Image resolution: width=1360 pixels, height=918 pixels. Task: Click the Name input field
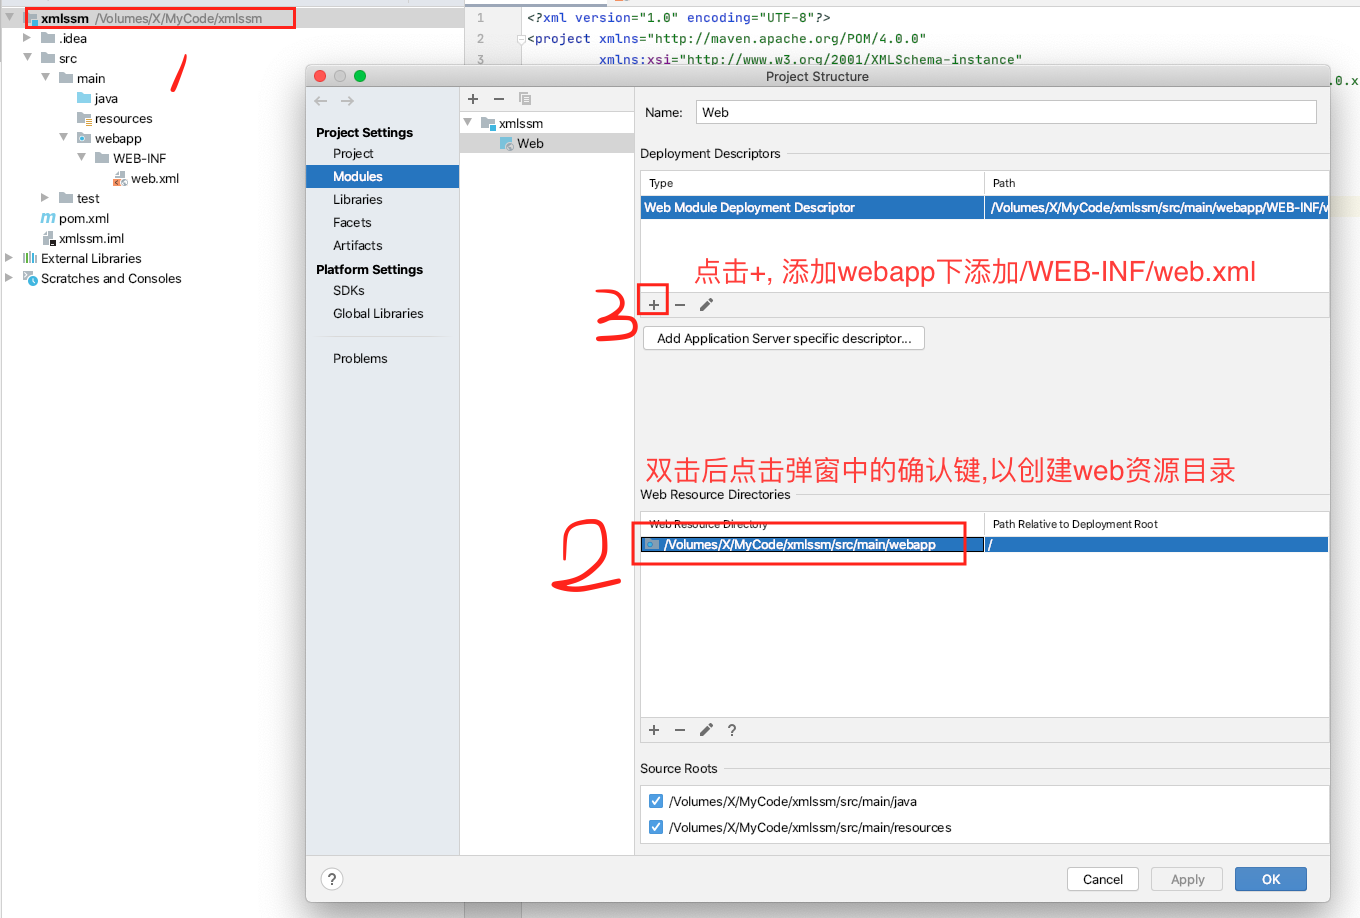tap(1005, 113)
